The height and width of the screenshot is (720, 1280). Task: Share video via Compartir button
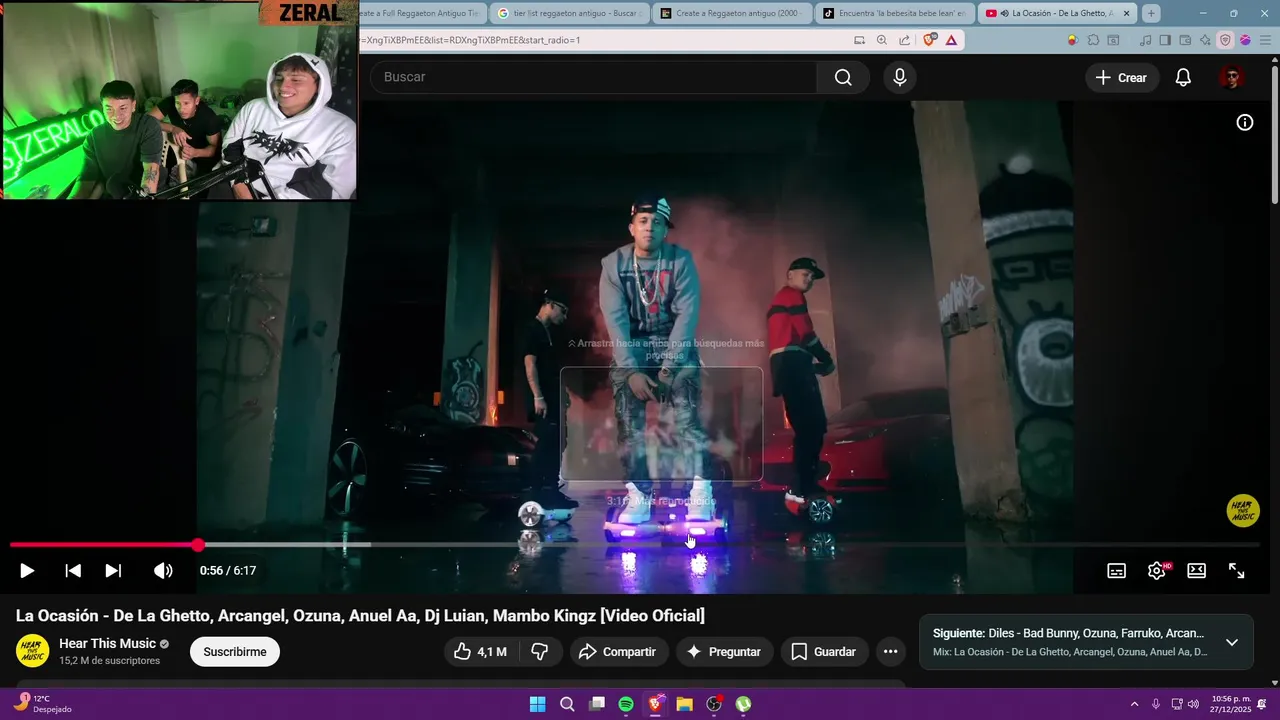click(x=617, y=651)
